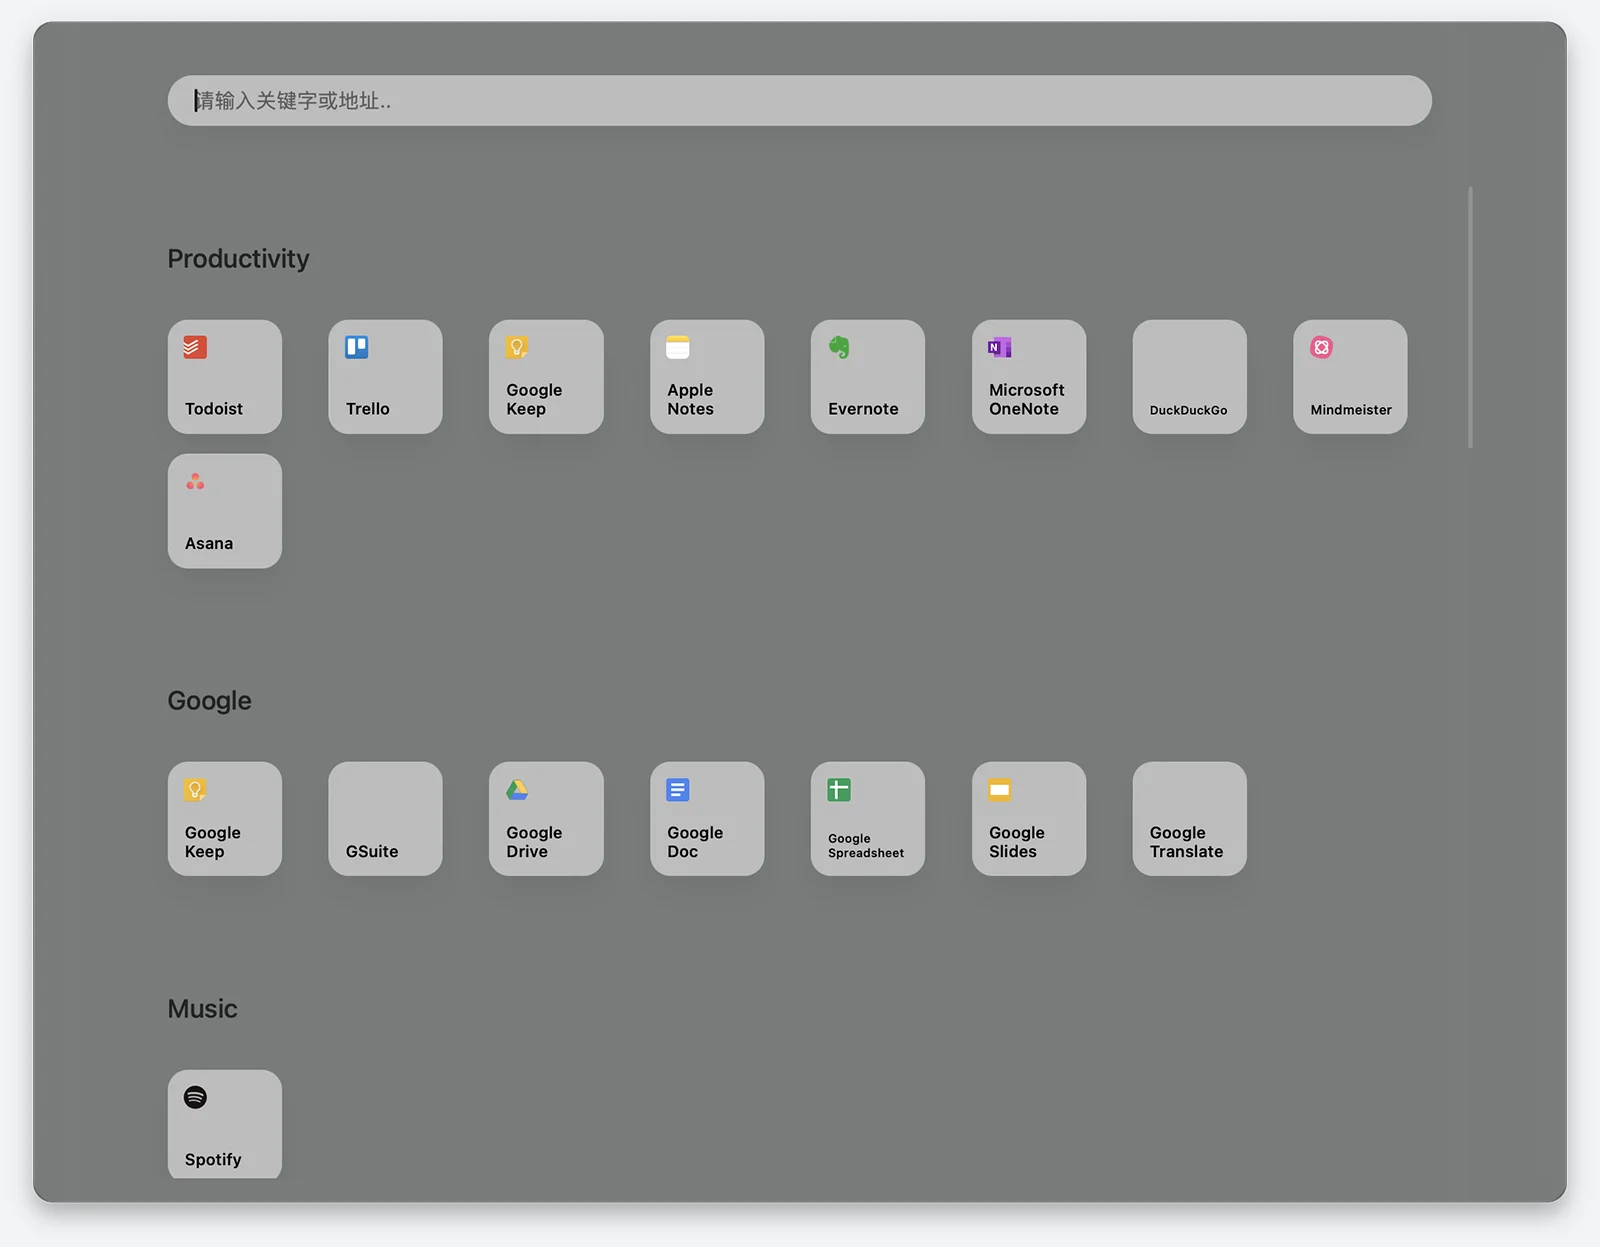Open the Microsoft OneNote icon
This screenshot has width=1600, height=1247.
(1000, 347)
